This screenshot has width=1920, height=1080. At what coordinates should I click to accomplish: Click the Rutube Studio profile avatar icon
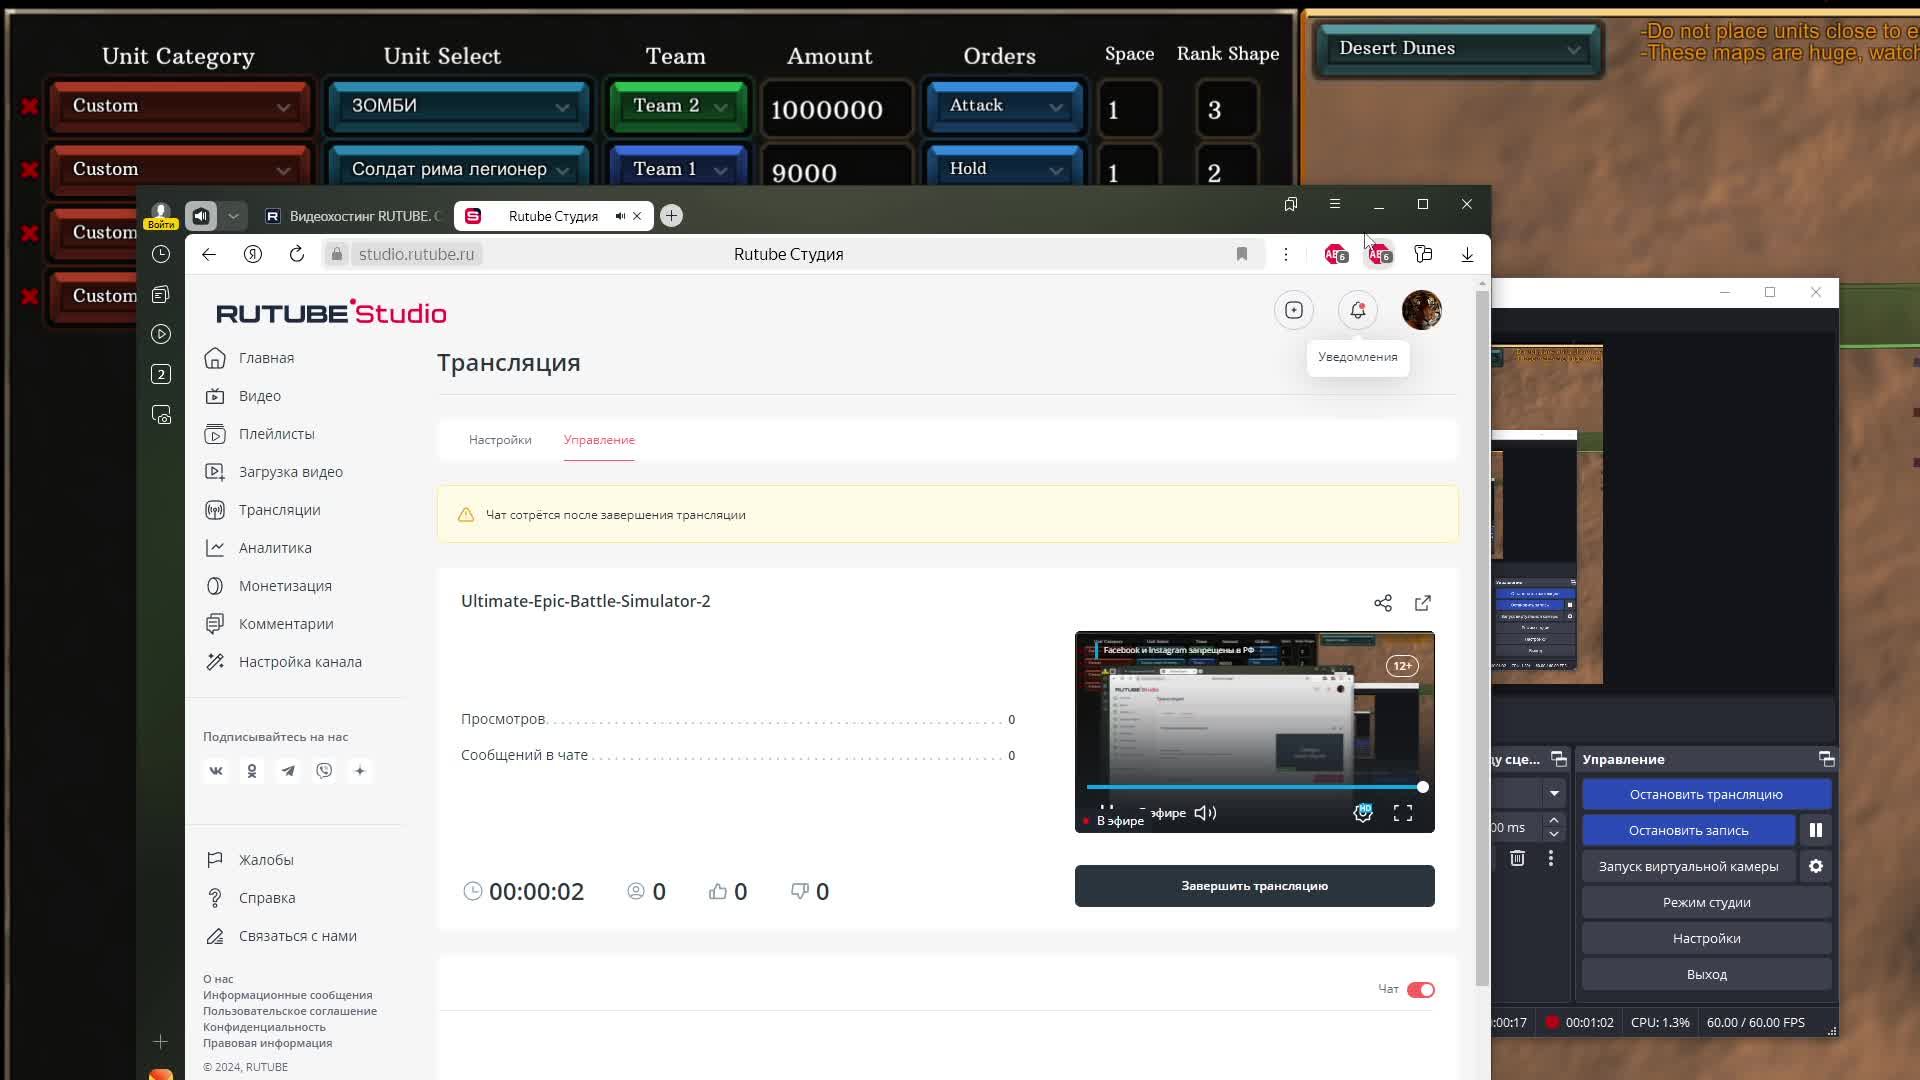tap(1420, 310)
